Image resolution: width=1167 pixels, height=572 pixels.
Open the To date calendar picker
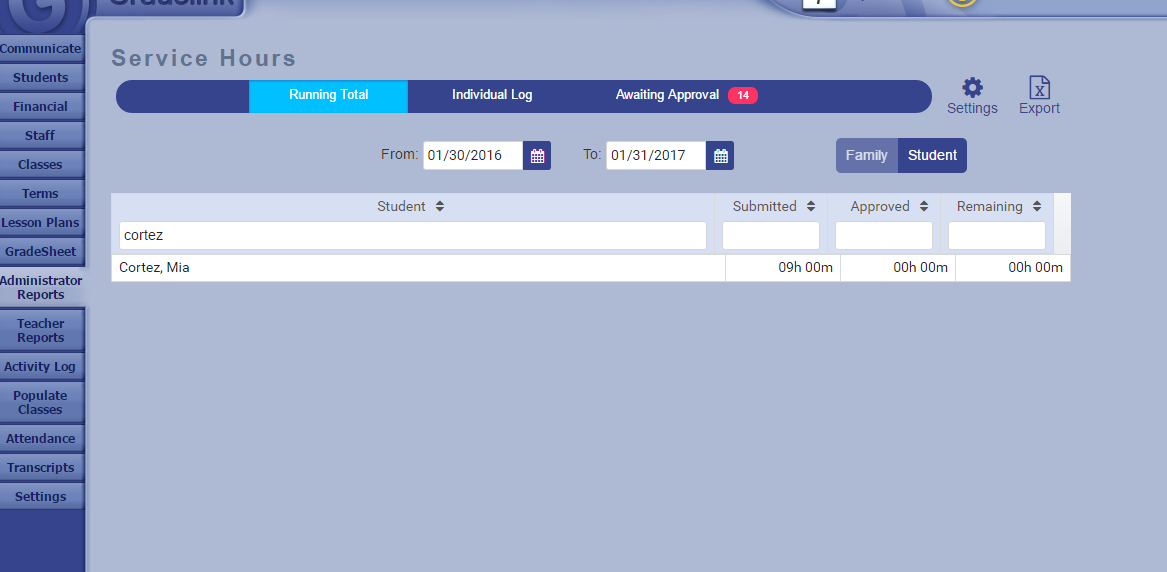pos(720,156)
